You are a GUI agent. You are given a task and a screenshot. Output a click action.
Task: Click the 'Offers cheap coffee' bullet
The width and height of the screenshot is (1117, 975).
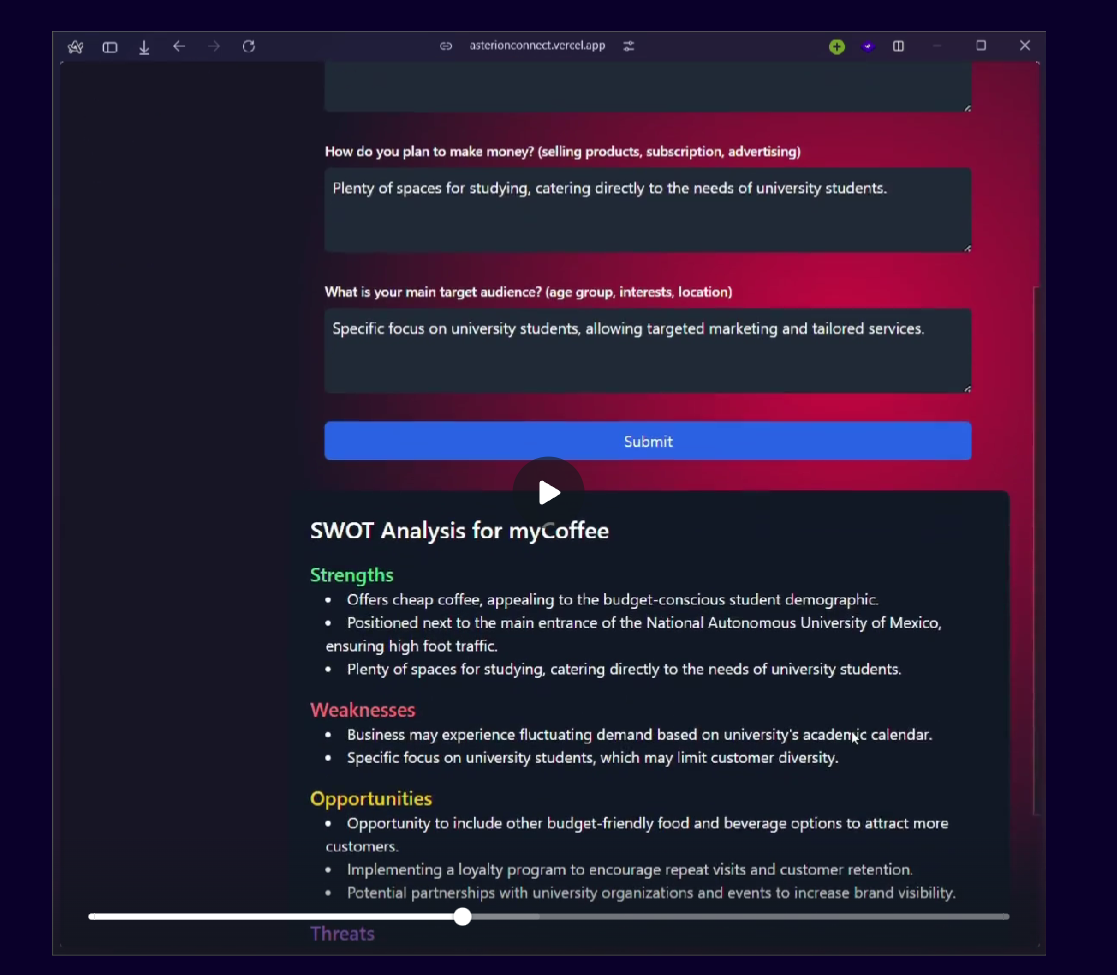click(x=613, y=600)
